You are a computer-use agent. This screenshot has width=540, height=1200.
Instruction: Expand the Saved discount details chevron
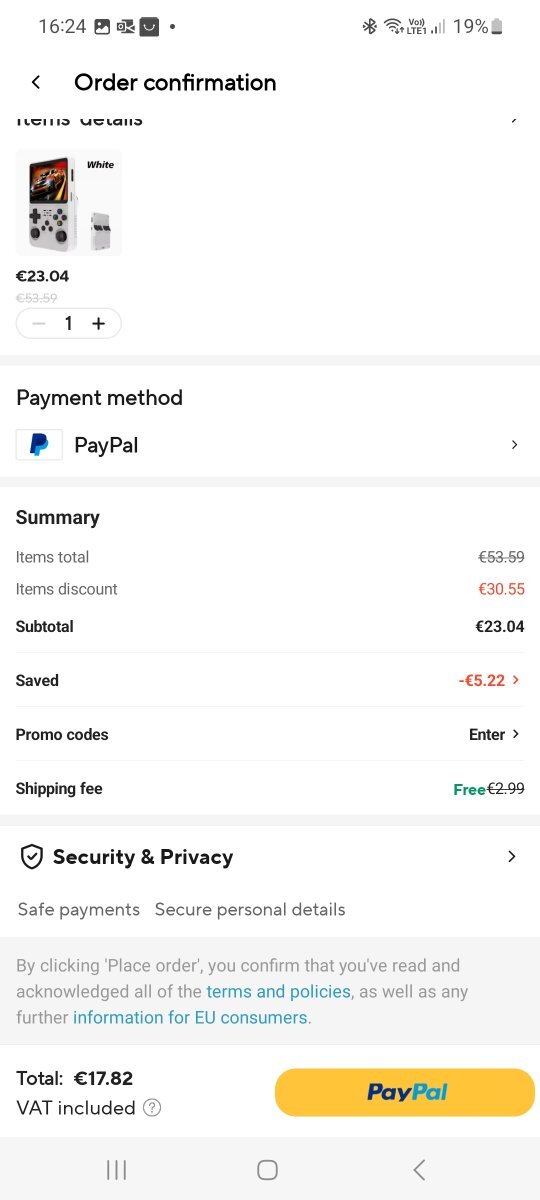pyautogui.click(x=516, y=680)
